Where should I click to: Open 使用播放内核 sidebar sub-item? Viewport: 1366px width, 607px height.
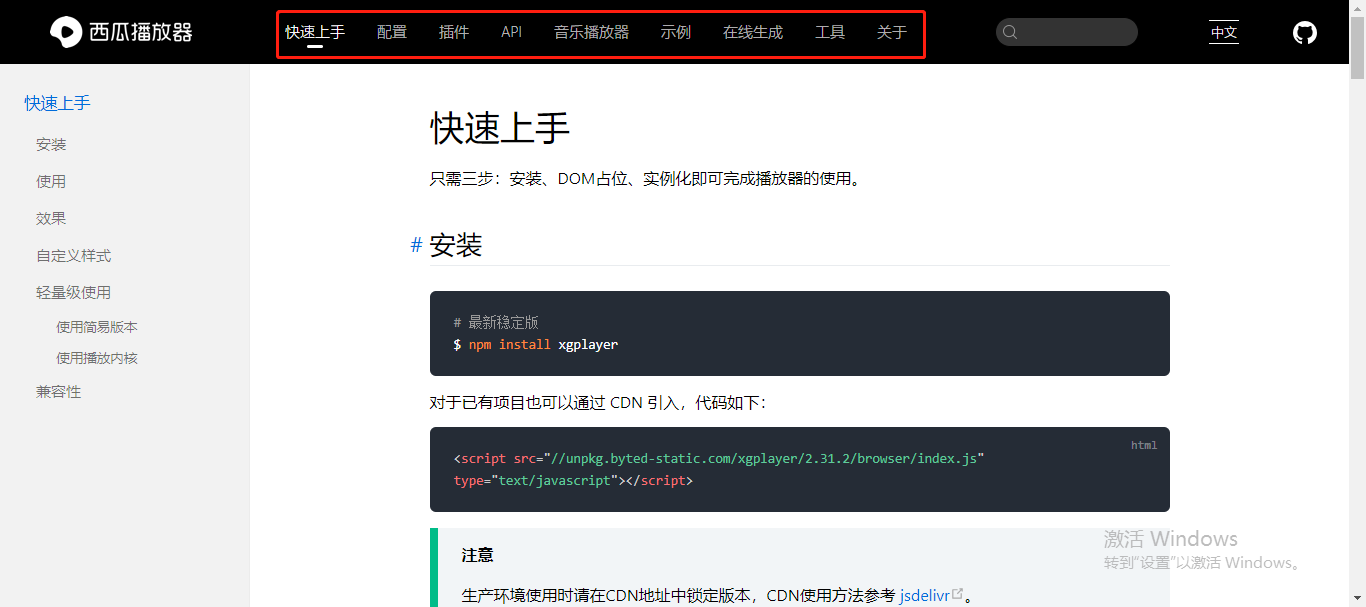pyautogui.click(x=97, y=358)
